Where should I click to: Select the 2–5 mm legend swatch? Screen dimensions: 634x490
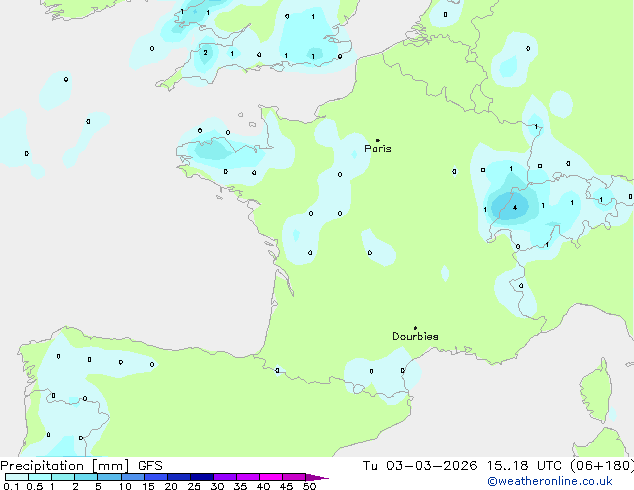pyautogui.click(x=86, y=477)
